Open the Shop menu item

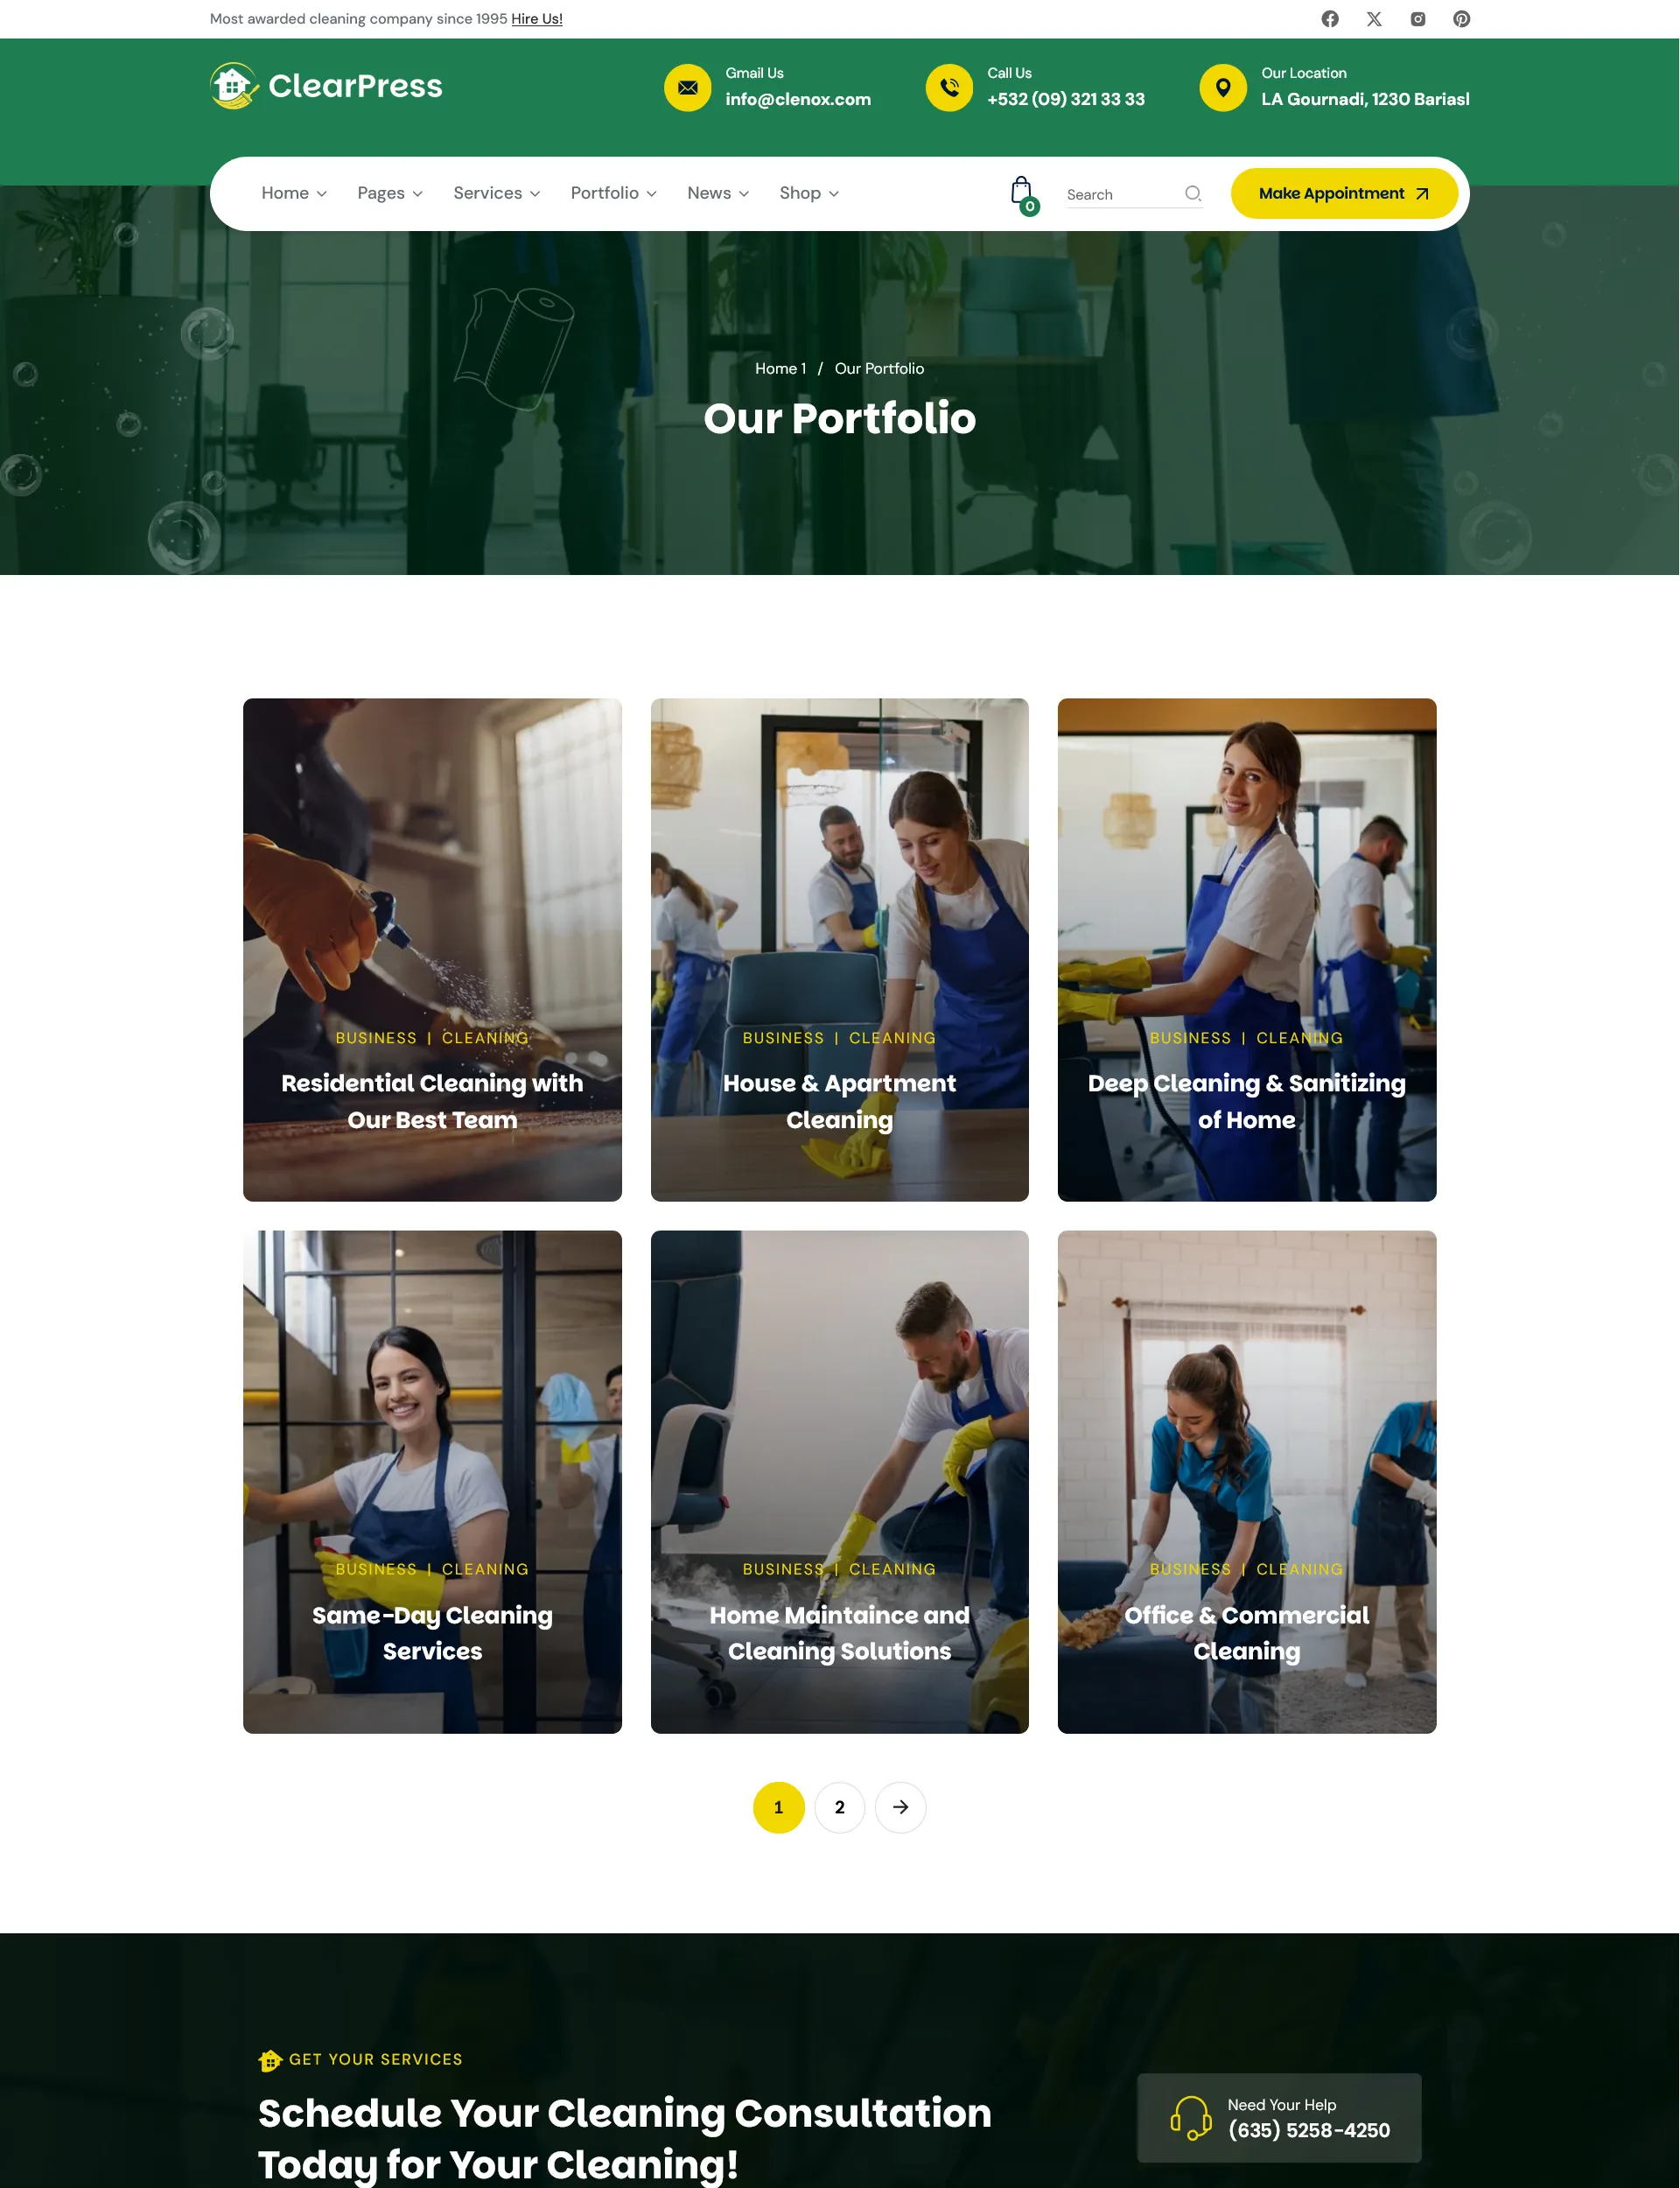(x=809, y=193)
